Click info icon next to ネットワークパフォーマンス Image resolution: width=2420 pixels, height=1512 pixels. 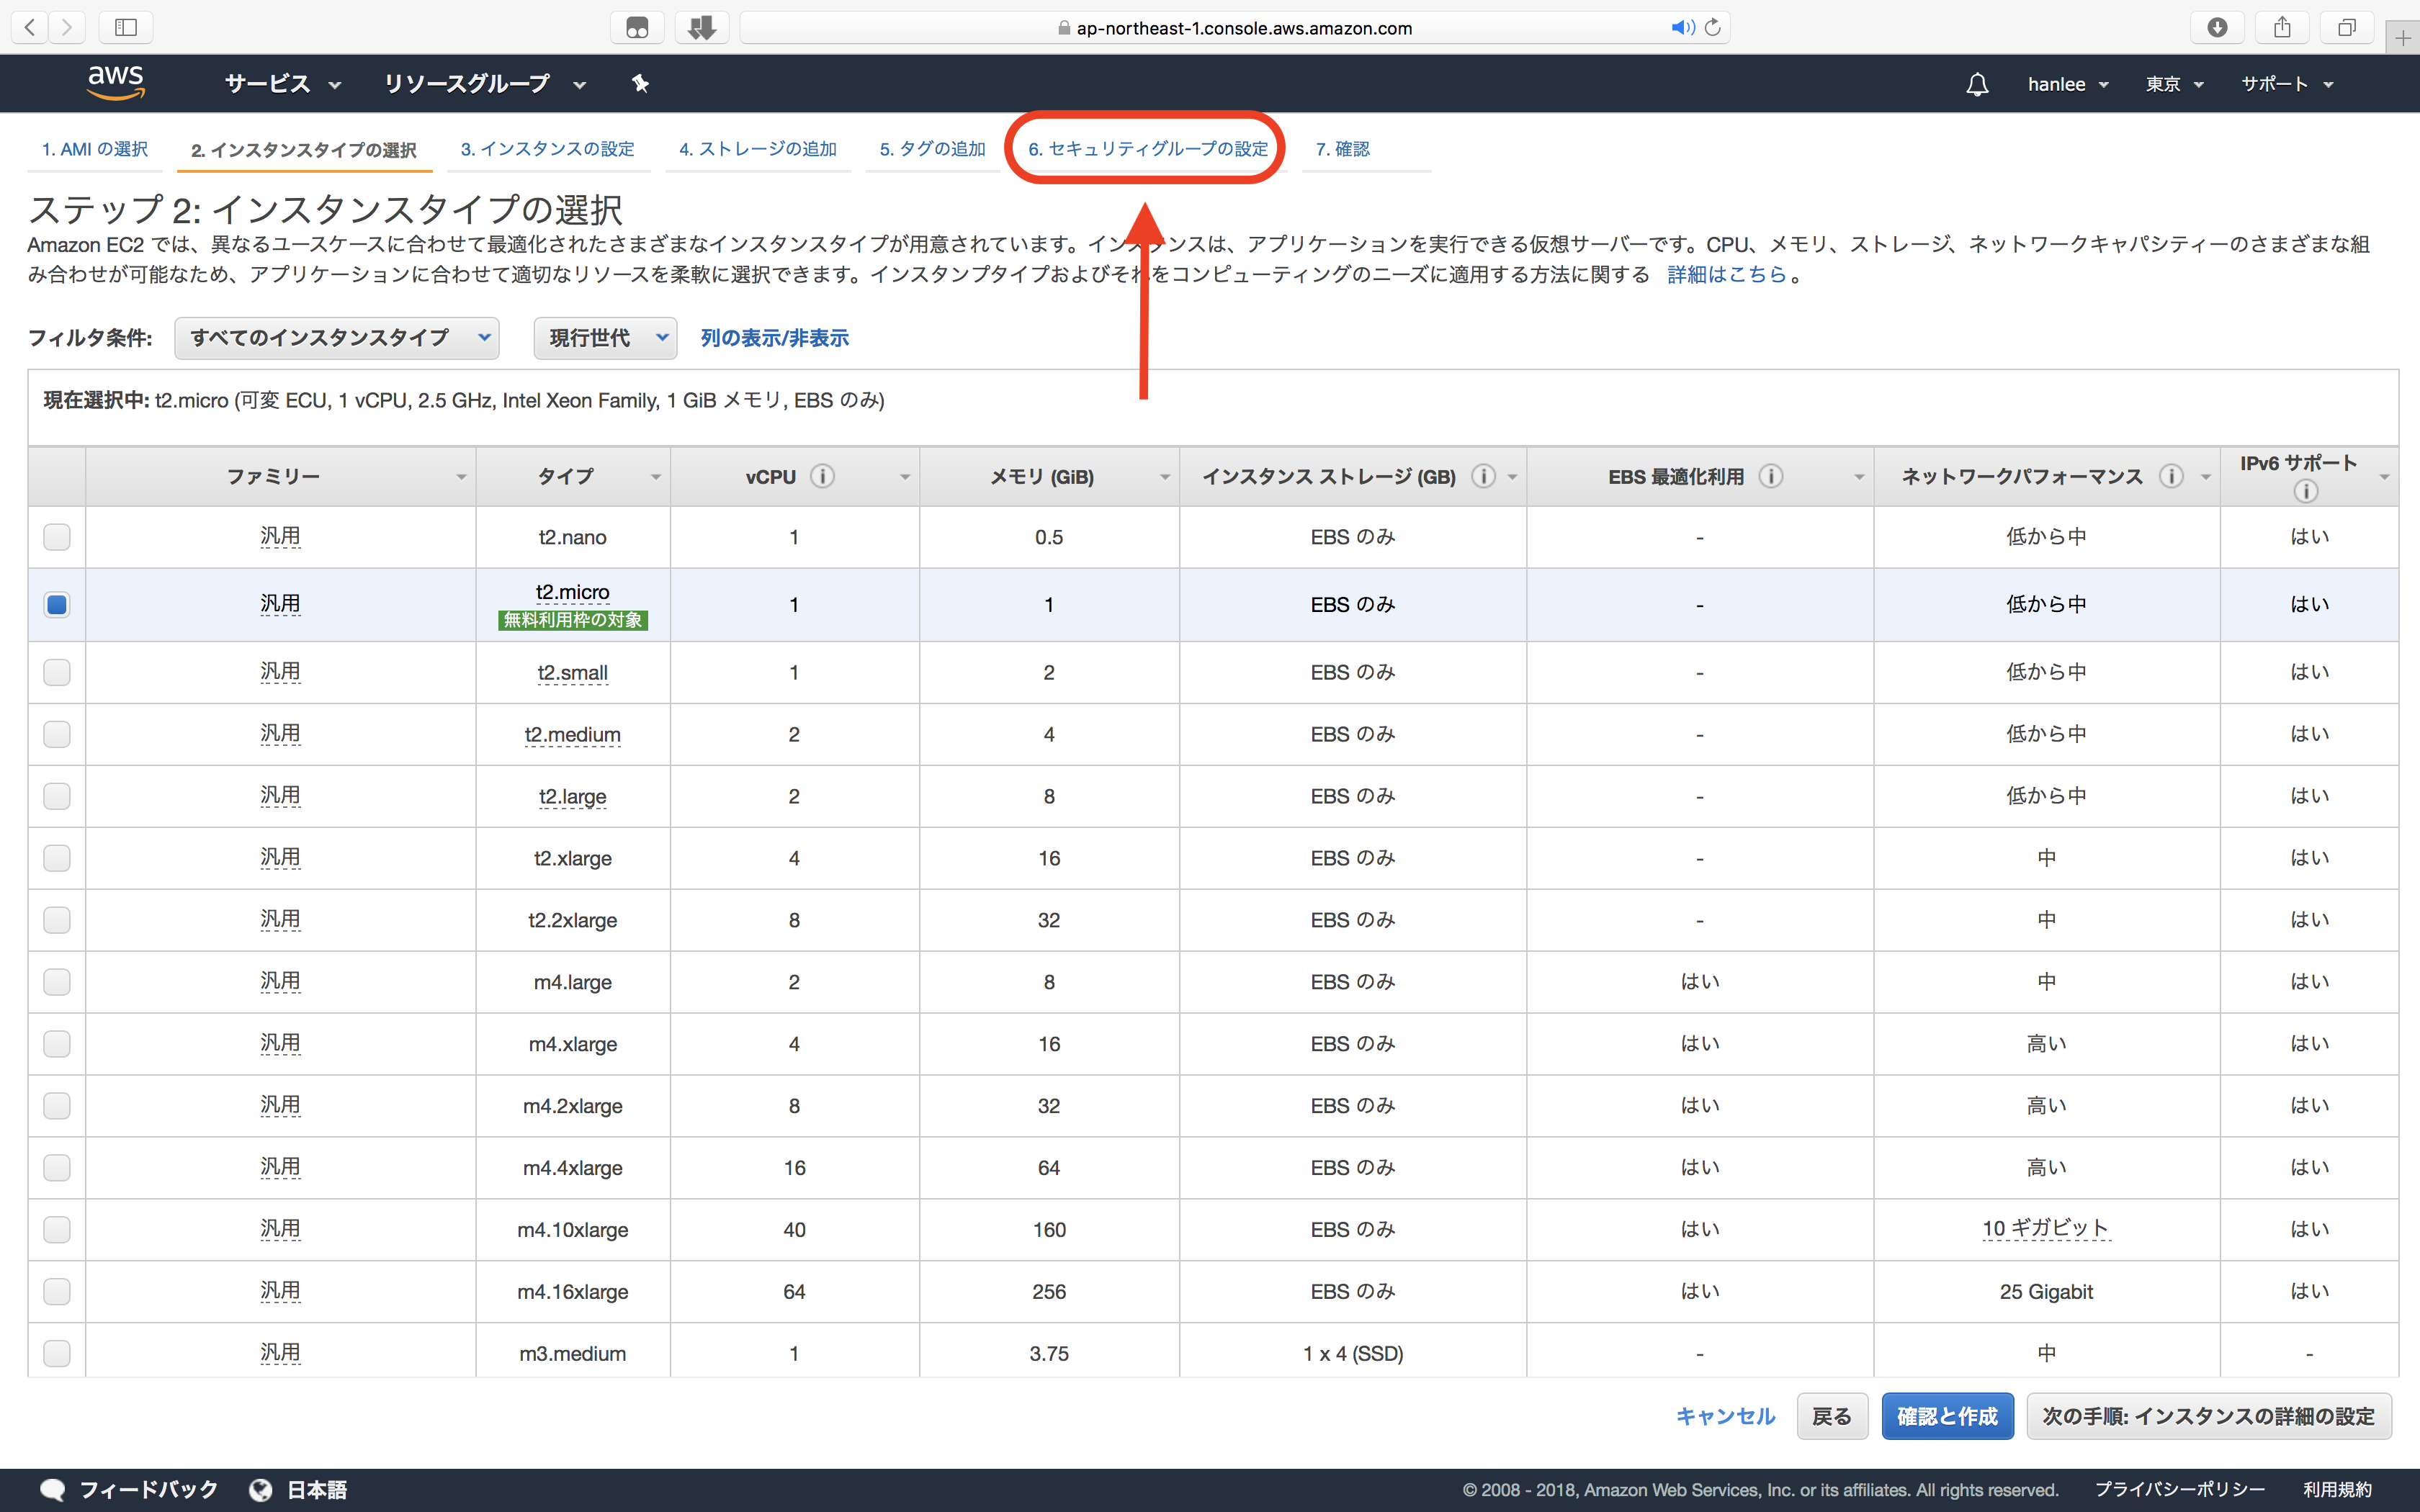tap(2171, 476)
